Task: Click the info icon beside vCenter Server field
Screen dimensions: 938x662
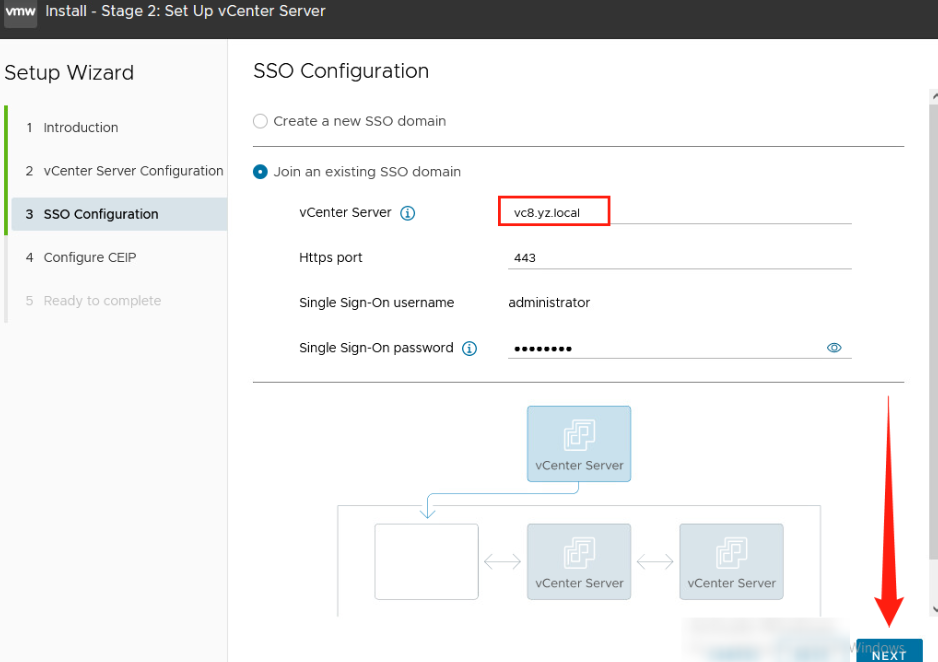Action: [407, 212]
